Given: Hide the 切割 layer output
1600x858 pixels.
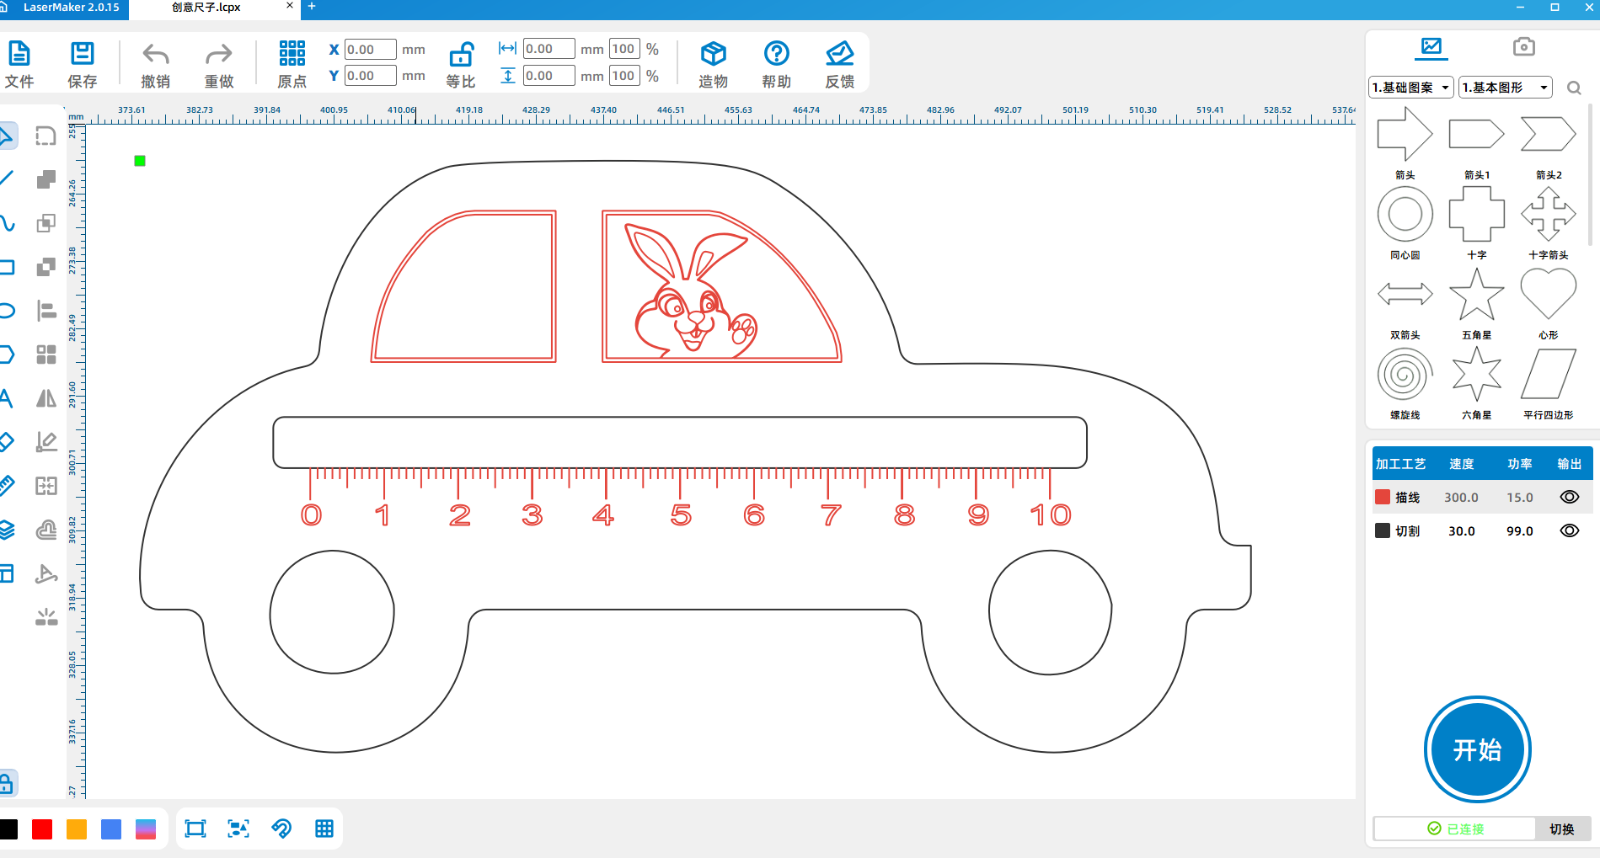Looking at the screenshot, I should pyautogui.click(x=1569, y=531).
